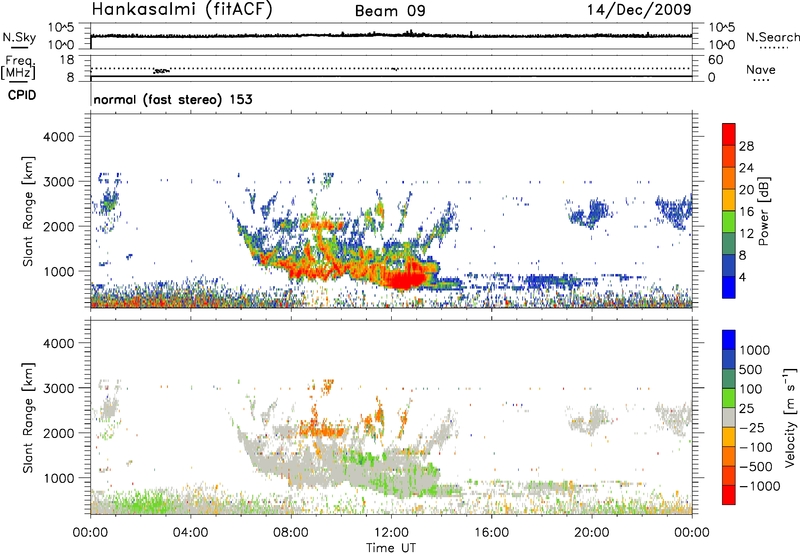The height and width of the screenshot is (554, 800).
Task: Click the "Slant Range [km]" label of power panel
Action: (x=28, y=211)
